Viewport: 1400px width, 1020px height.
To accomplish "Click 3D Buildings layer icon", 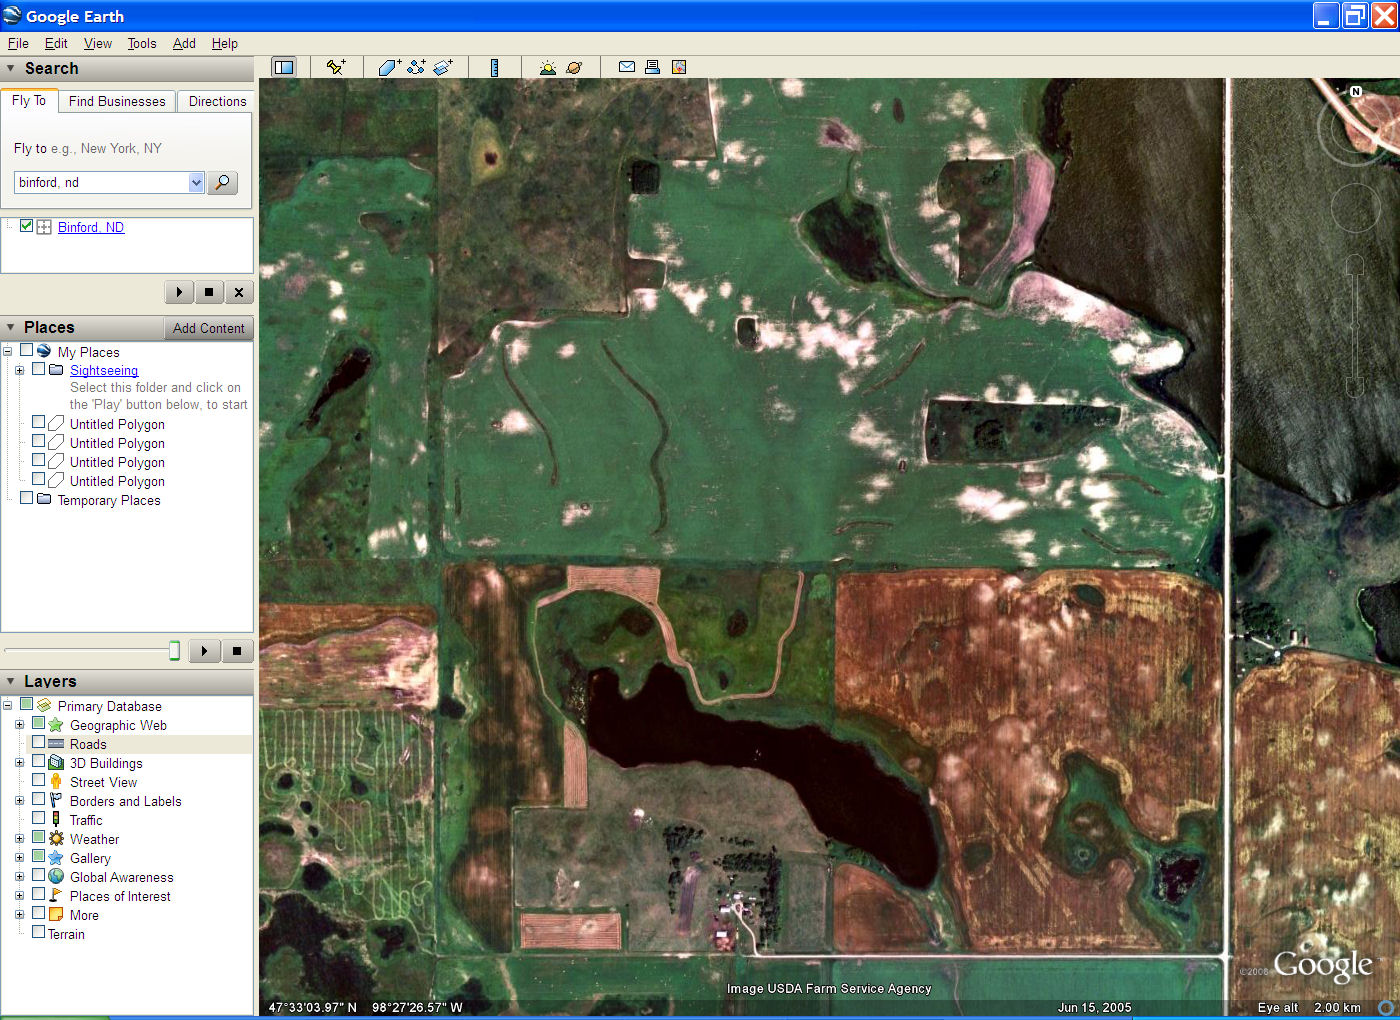I will 56,763.
